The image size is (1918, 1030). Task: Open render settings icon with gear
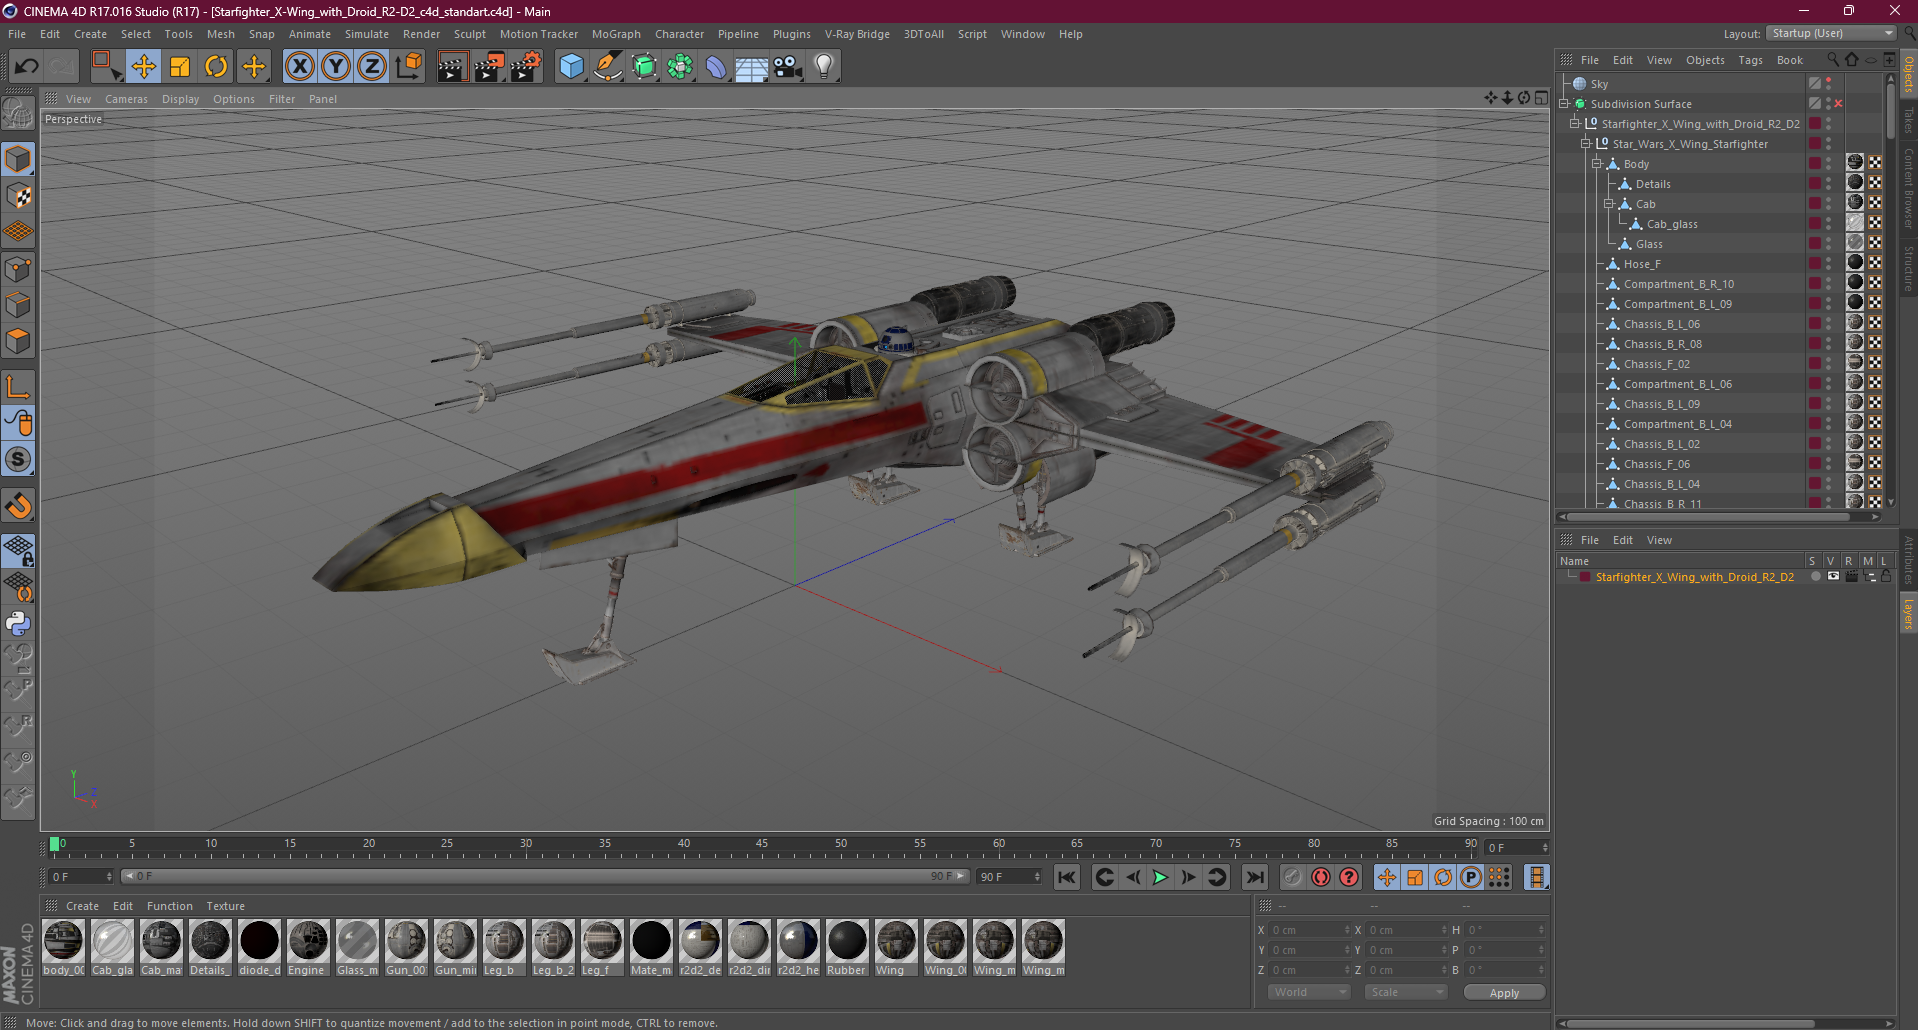click(x=526, y=66)
